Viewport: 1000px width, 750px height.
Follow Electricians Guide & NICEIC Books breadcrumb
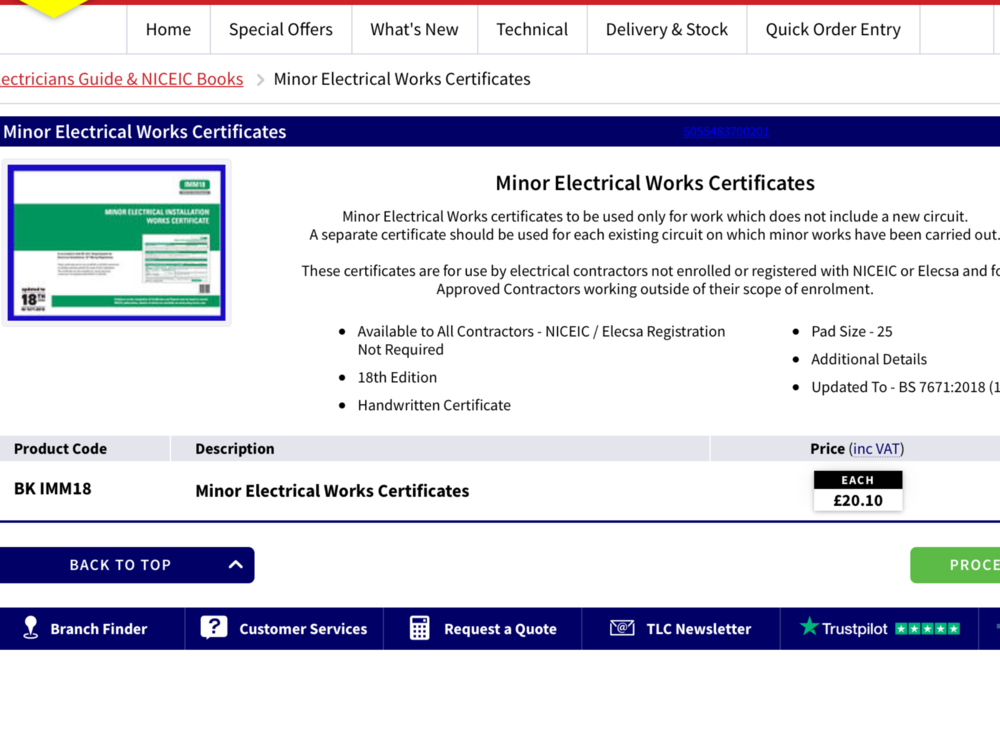point(121,79)
